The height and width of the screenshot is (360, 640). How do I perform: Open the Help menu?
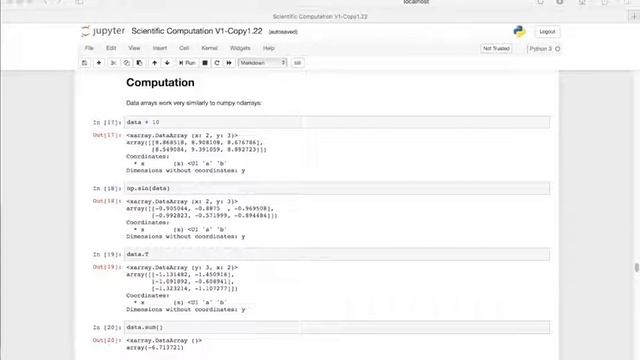click(x=269, y=48)
